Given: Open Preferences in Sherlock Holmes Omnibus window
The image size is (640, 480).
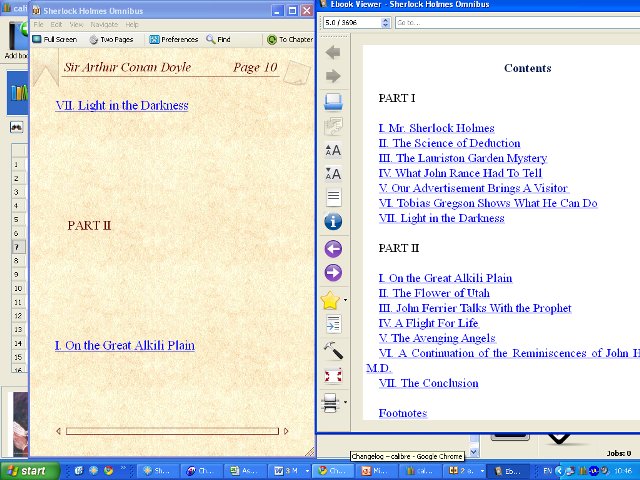Looking at the screenshot, I should click(173, 40).
